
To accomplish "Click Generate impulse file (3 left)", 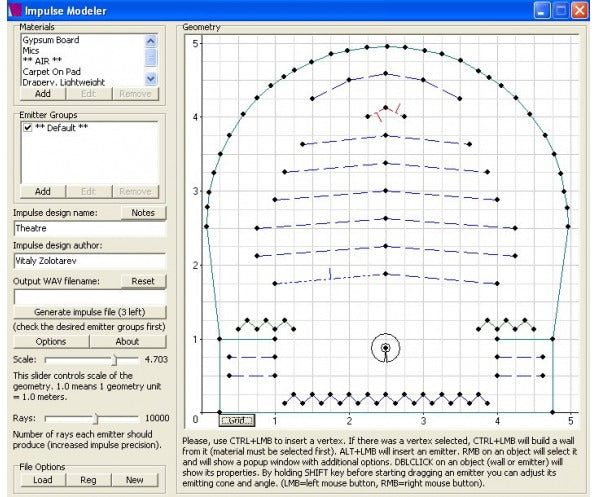I will tap(90, 312).
